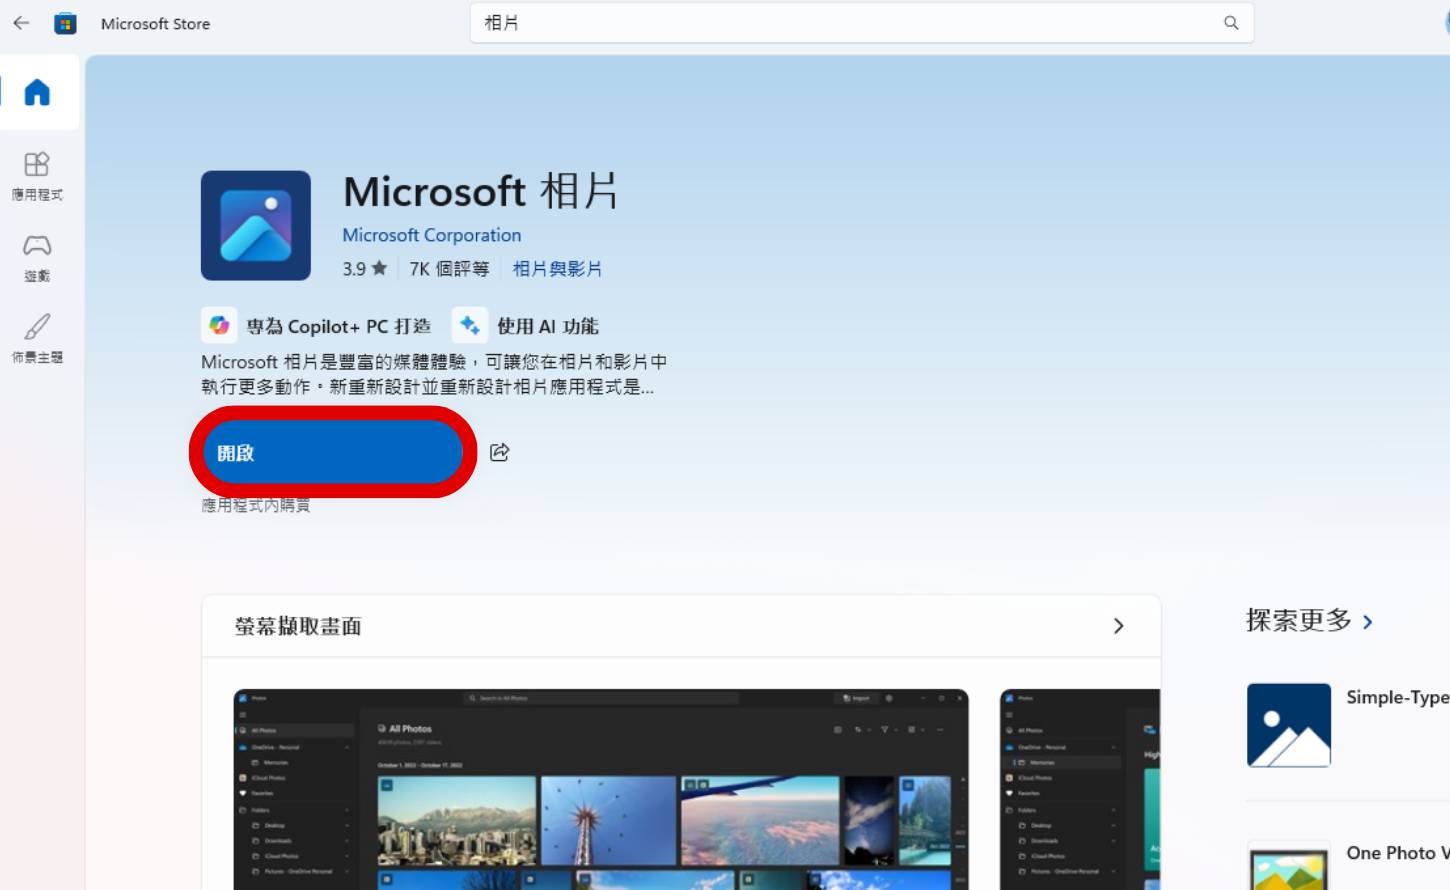Open the Simple-Type app title
Viewport: 1450px width, 890px height.
click(x=1397, y=697)
